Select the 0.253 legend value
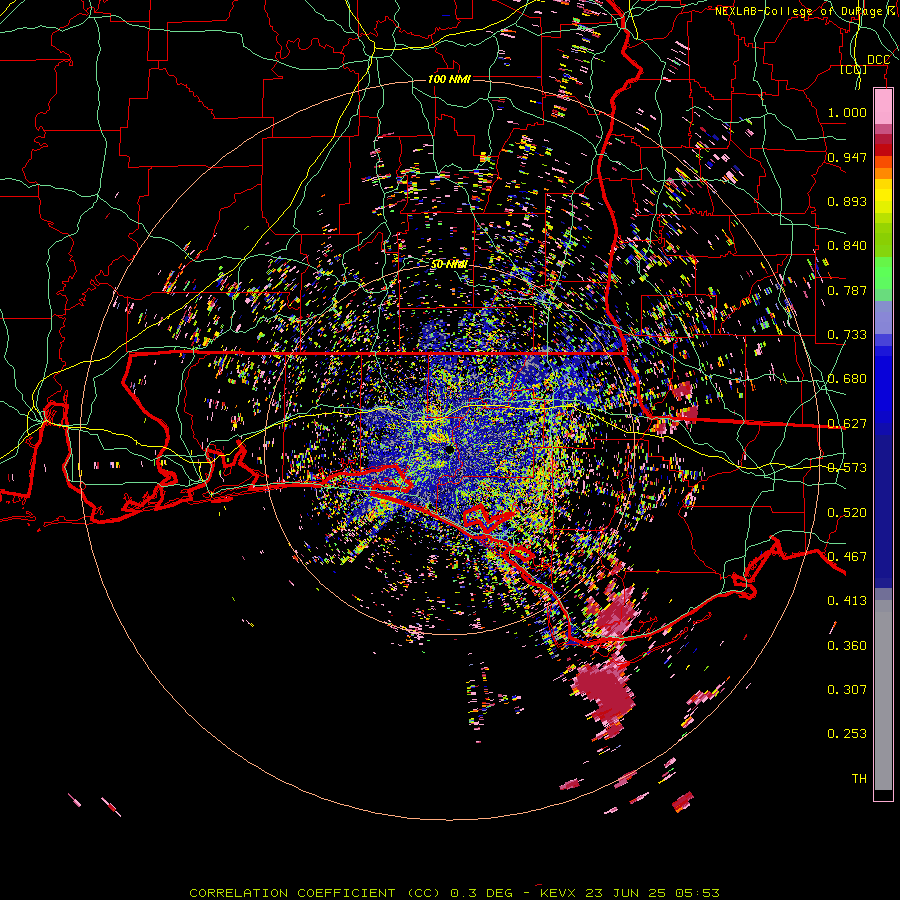The image size is (900, 900). point(847,734)
